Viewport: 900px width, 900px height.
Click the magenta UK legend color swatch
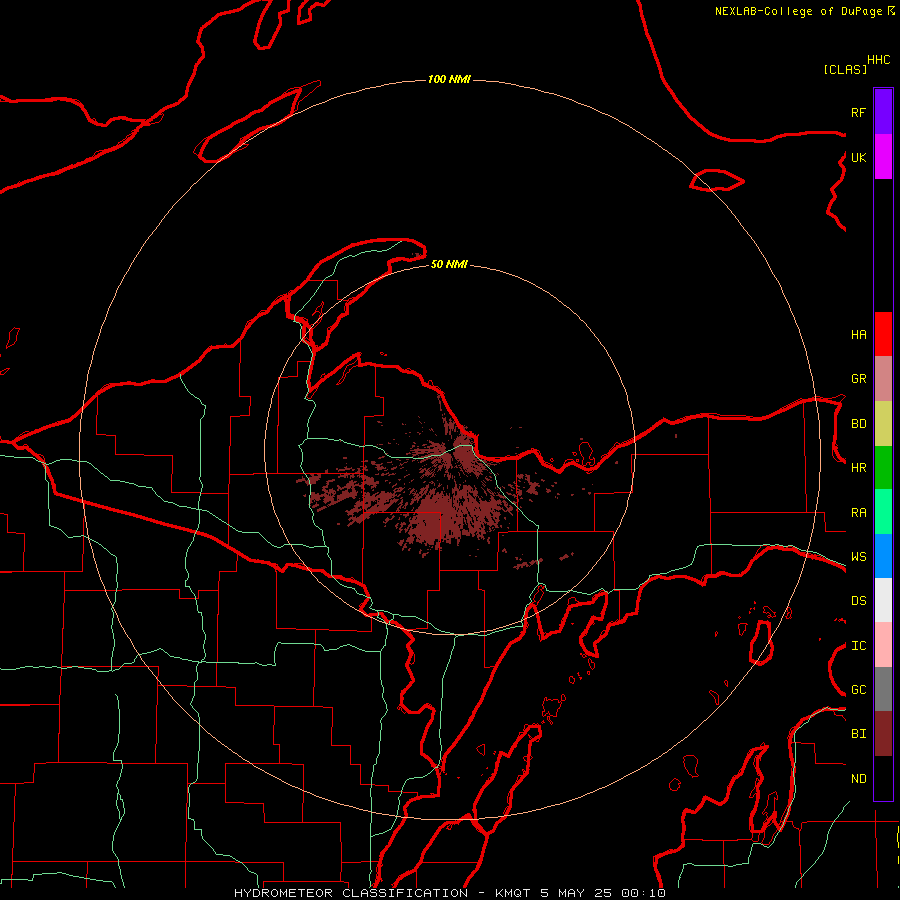(x=883, y=157)
